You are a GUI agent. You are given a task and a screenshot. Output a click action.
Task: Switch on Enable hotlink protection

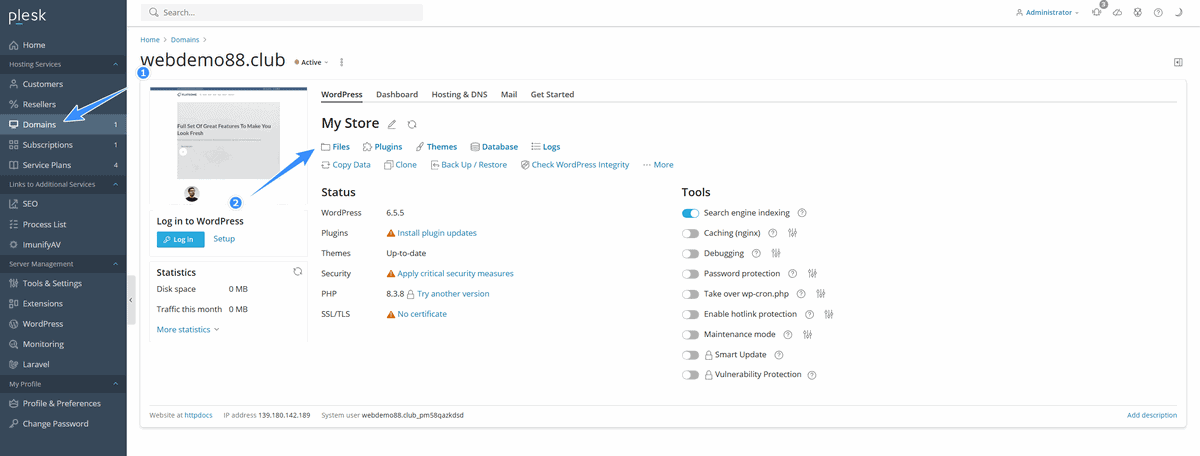690,314
